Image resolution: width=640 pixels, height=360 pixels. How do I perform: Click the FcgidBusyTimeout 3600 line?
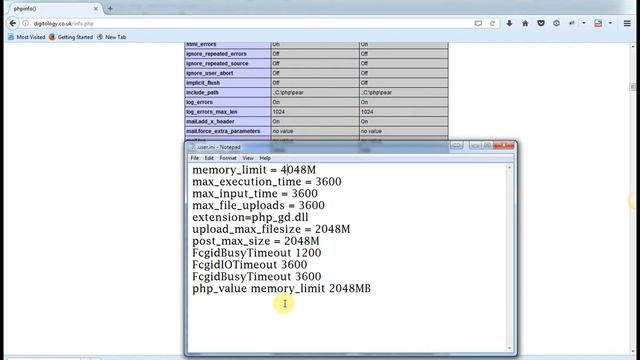click(257, 276)
